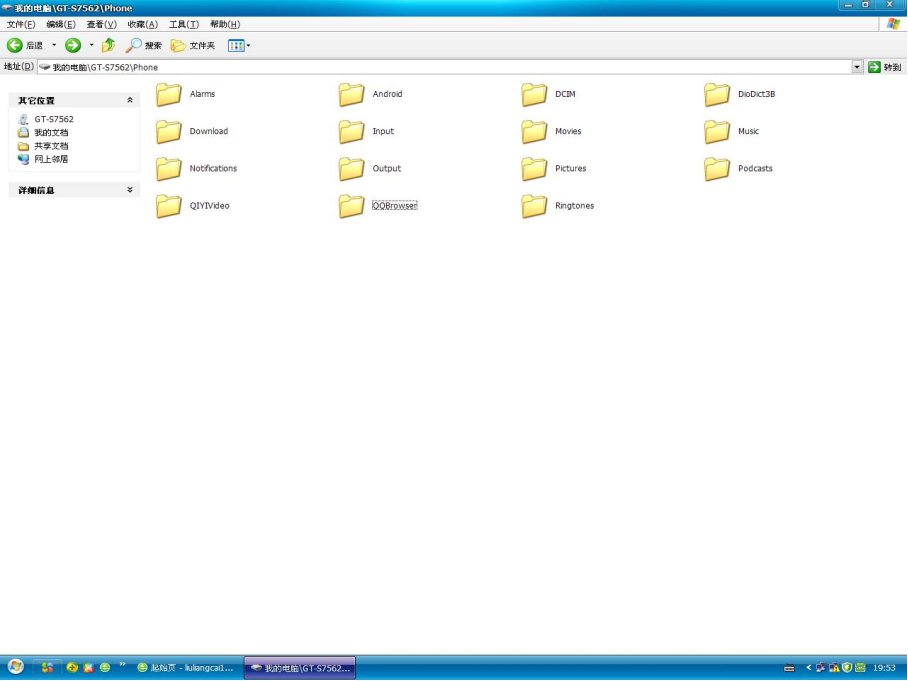Expand quick launch overflow chevron

pyautogui.click(x=122, y=664)
